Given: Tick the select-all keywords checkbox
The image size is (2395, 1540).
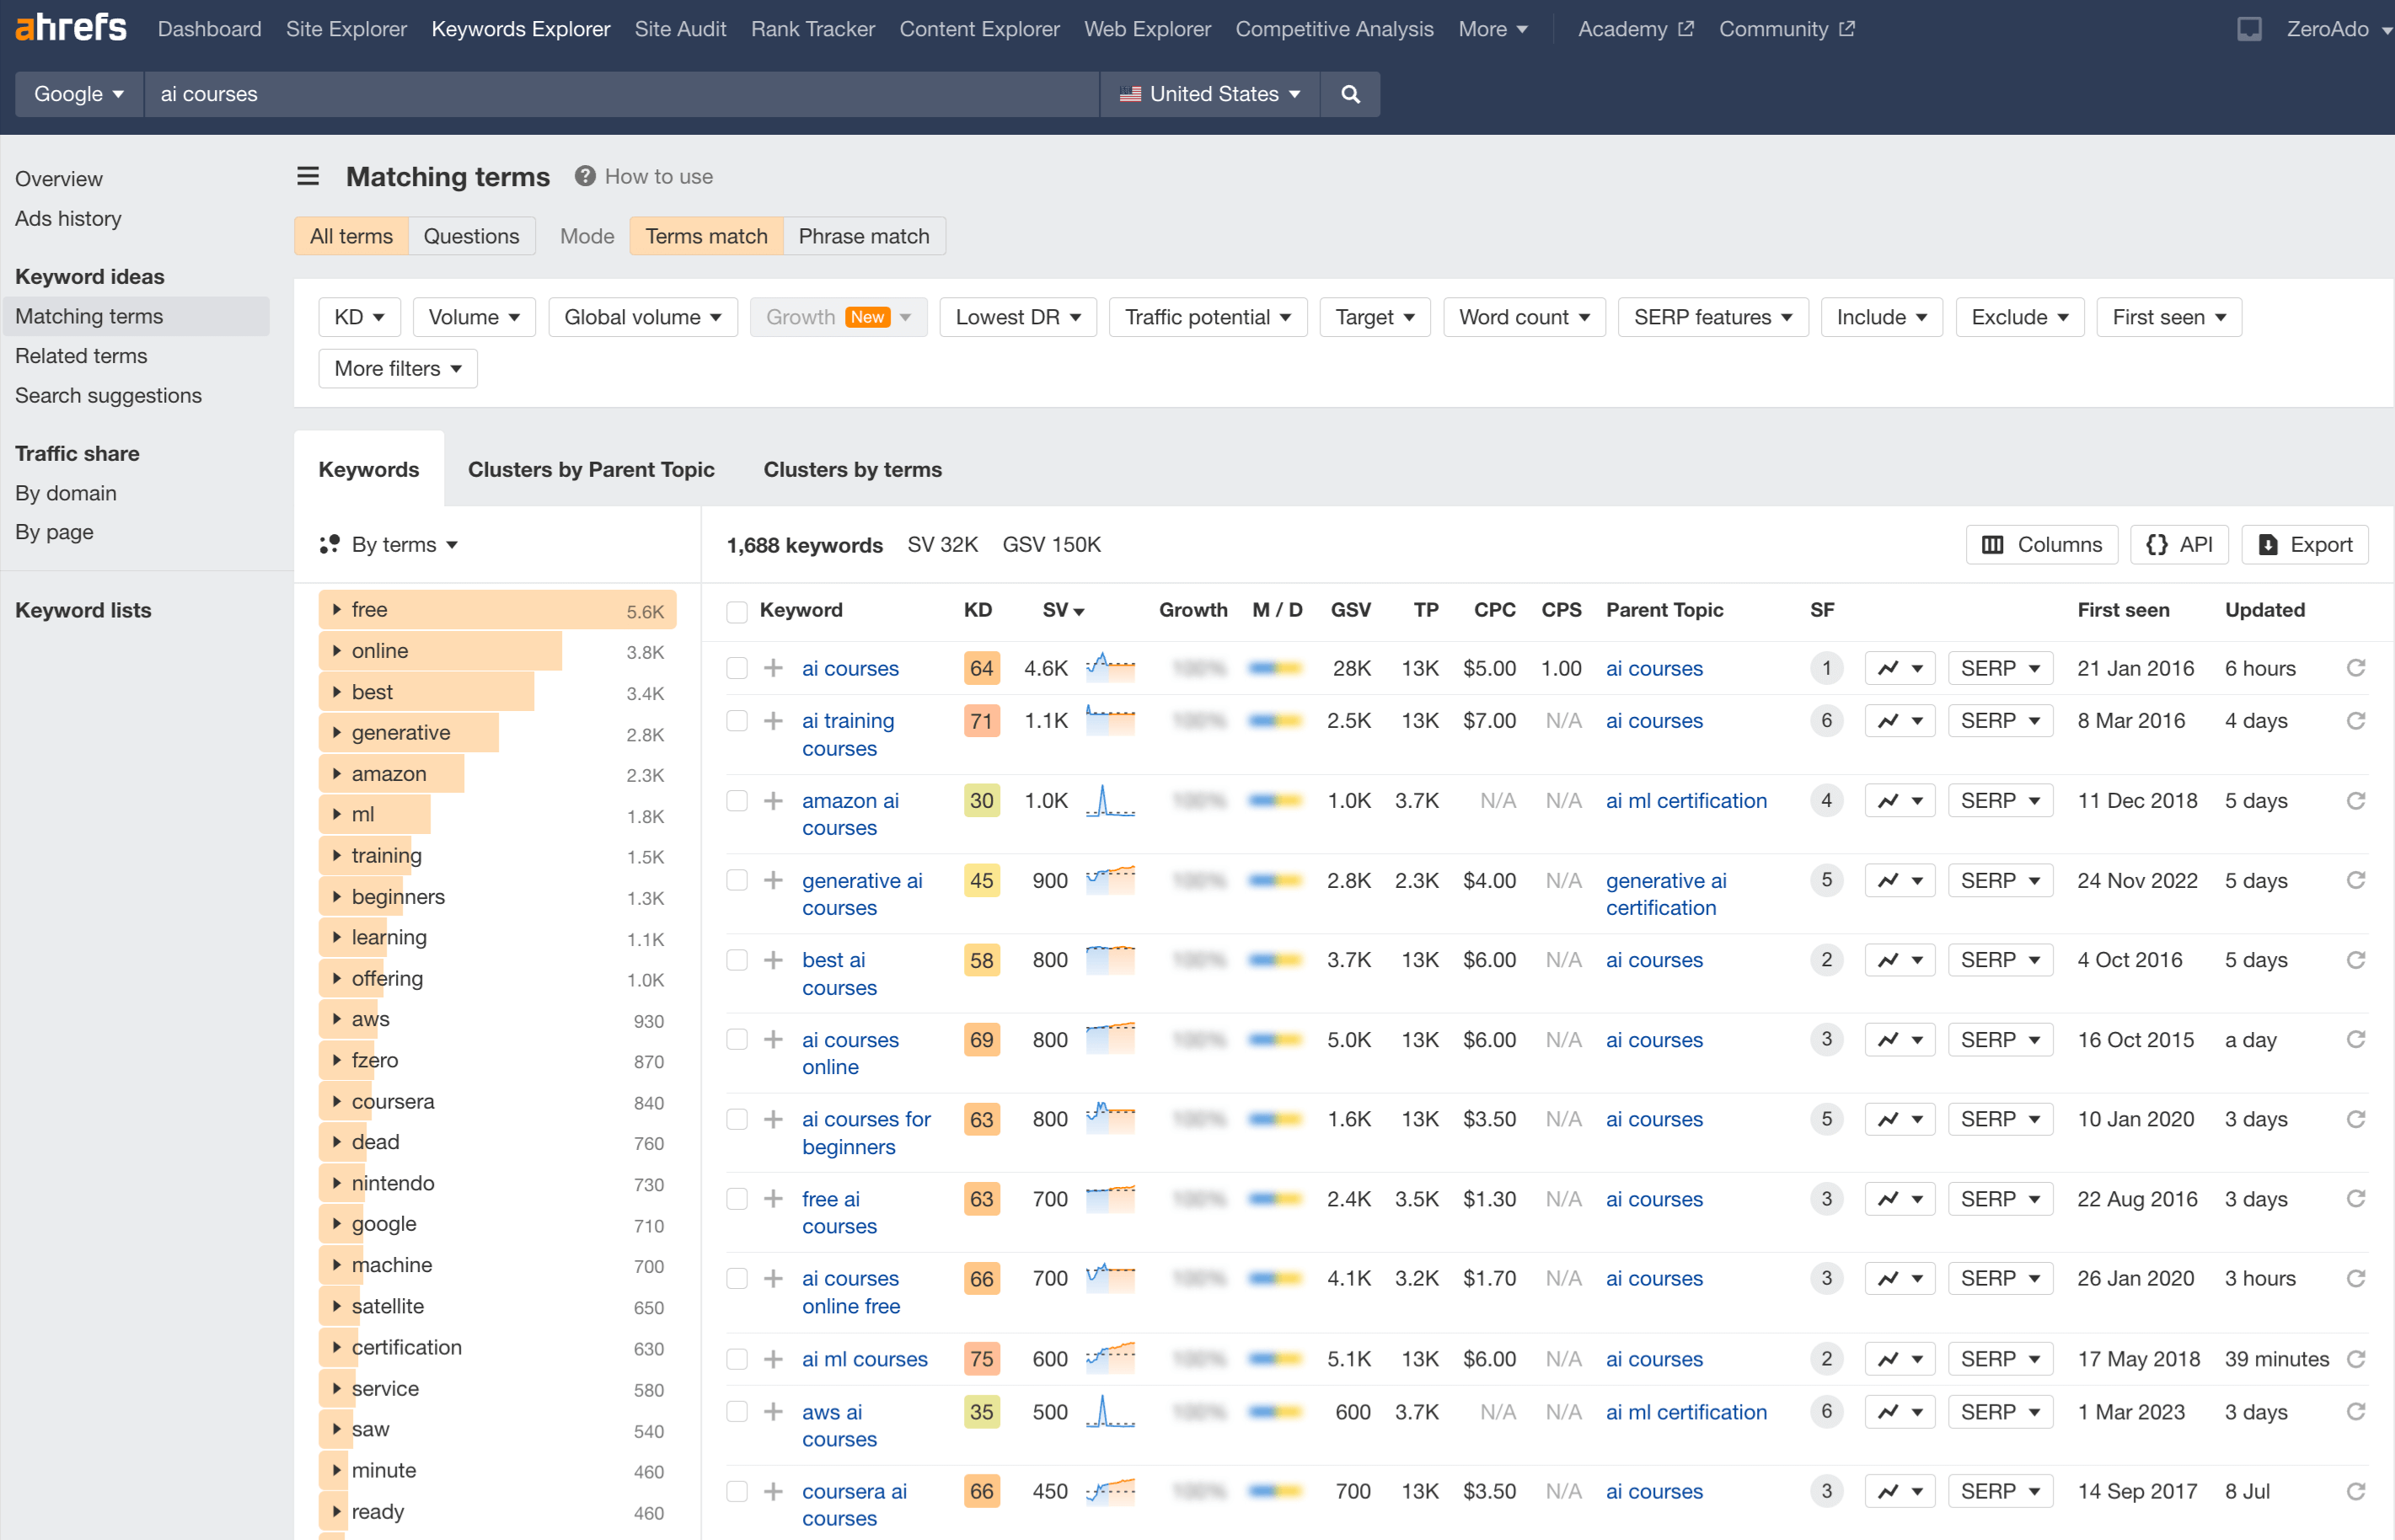Looking at the screenshot, I should point(737,611).
